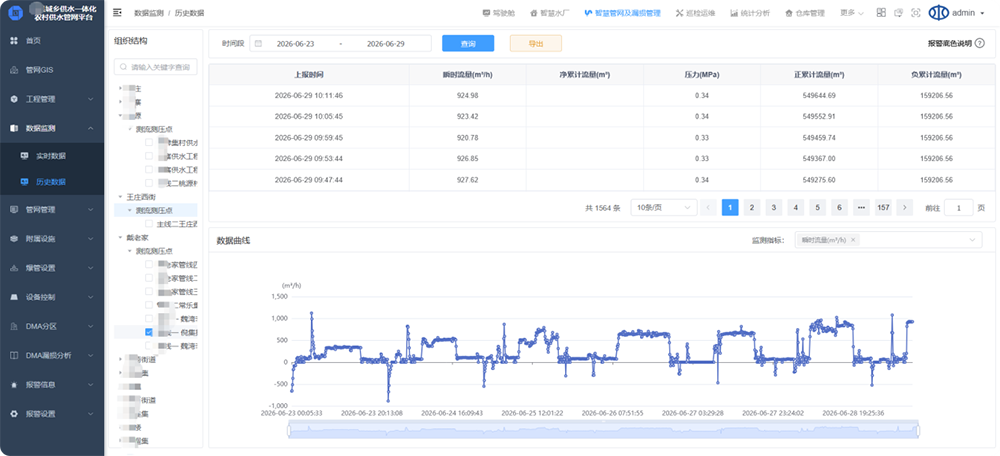The height and width of the screenshot is (456, 1000).
Task: Click the calendar icon in date range
Action: pos(258,43)
